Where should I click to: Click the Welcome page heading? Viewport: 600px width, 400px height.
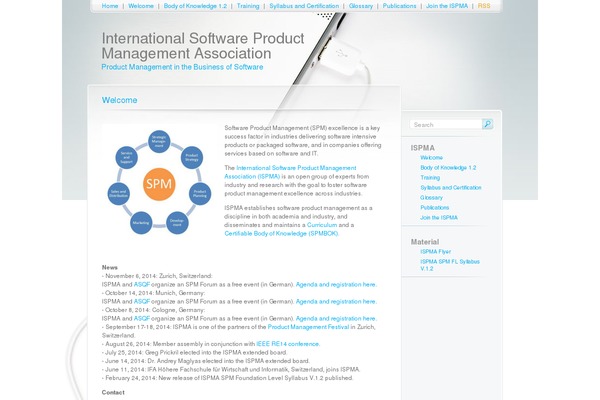[x=119, y=100]
